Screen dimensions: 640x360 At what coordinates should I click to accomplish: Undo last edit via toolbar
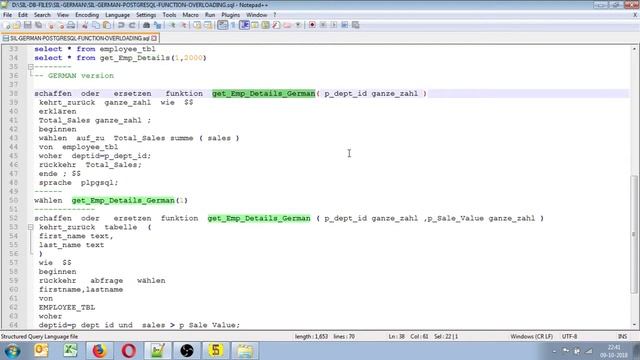121,25
